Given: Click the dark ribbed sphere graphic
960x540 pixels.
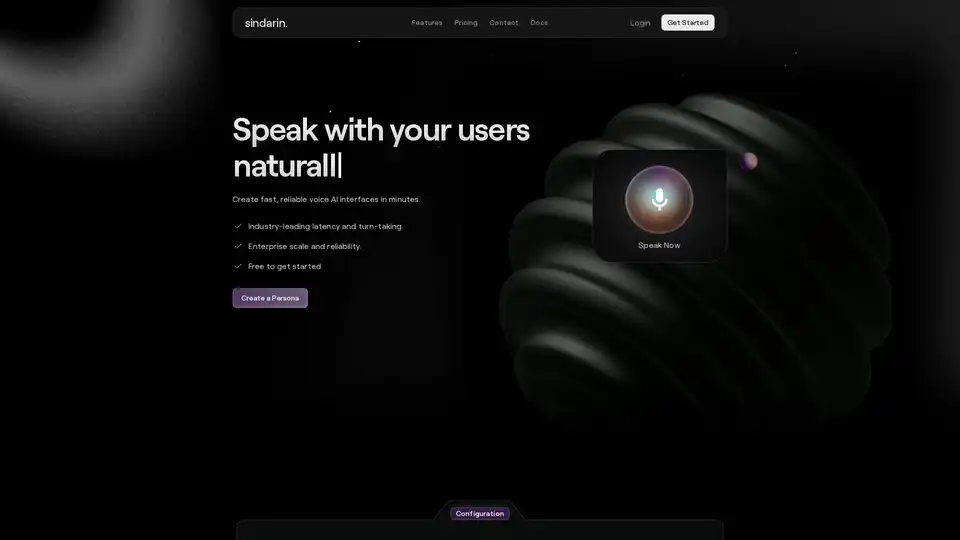Looking at the screenshot, I should 695,257.
